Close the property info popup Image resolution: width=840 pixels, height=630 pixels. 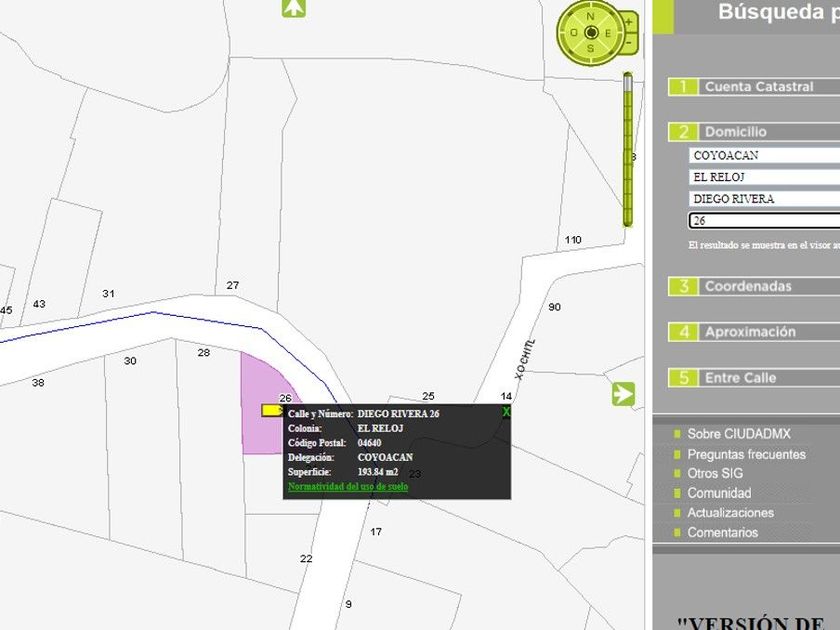(x=506, y=411)
